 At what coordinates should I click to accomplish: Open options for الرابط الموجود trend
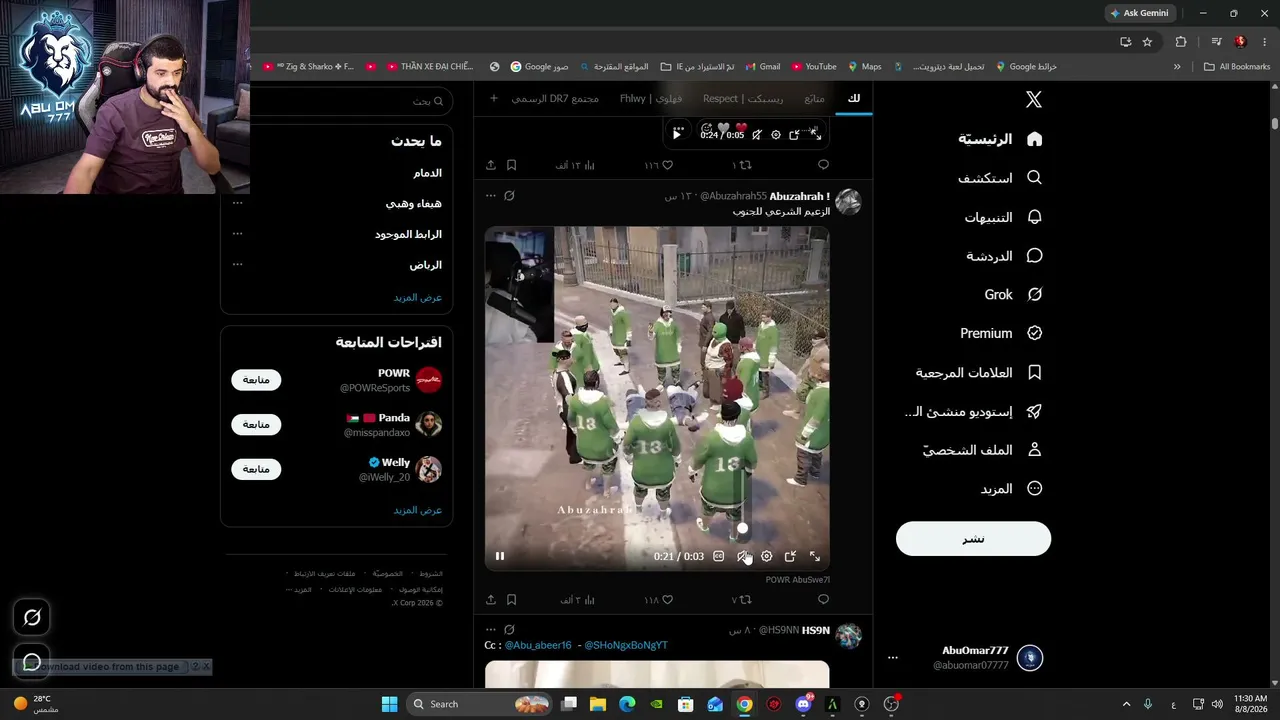click(x=237, y=234)
